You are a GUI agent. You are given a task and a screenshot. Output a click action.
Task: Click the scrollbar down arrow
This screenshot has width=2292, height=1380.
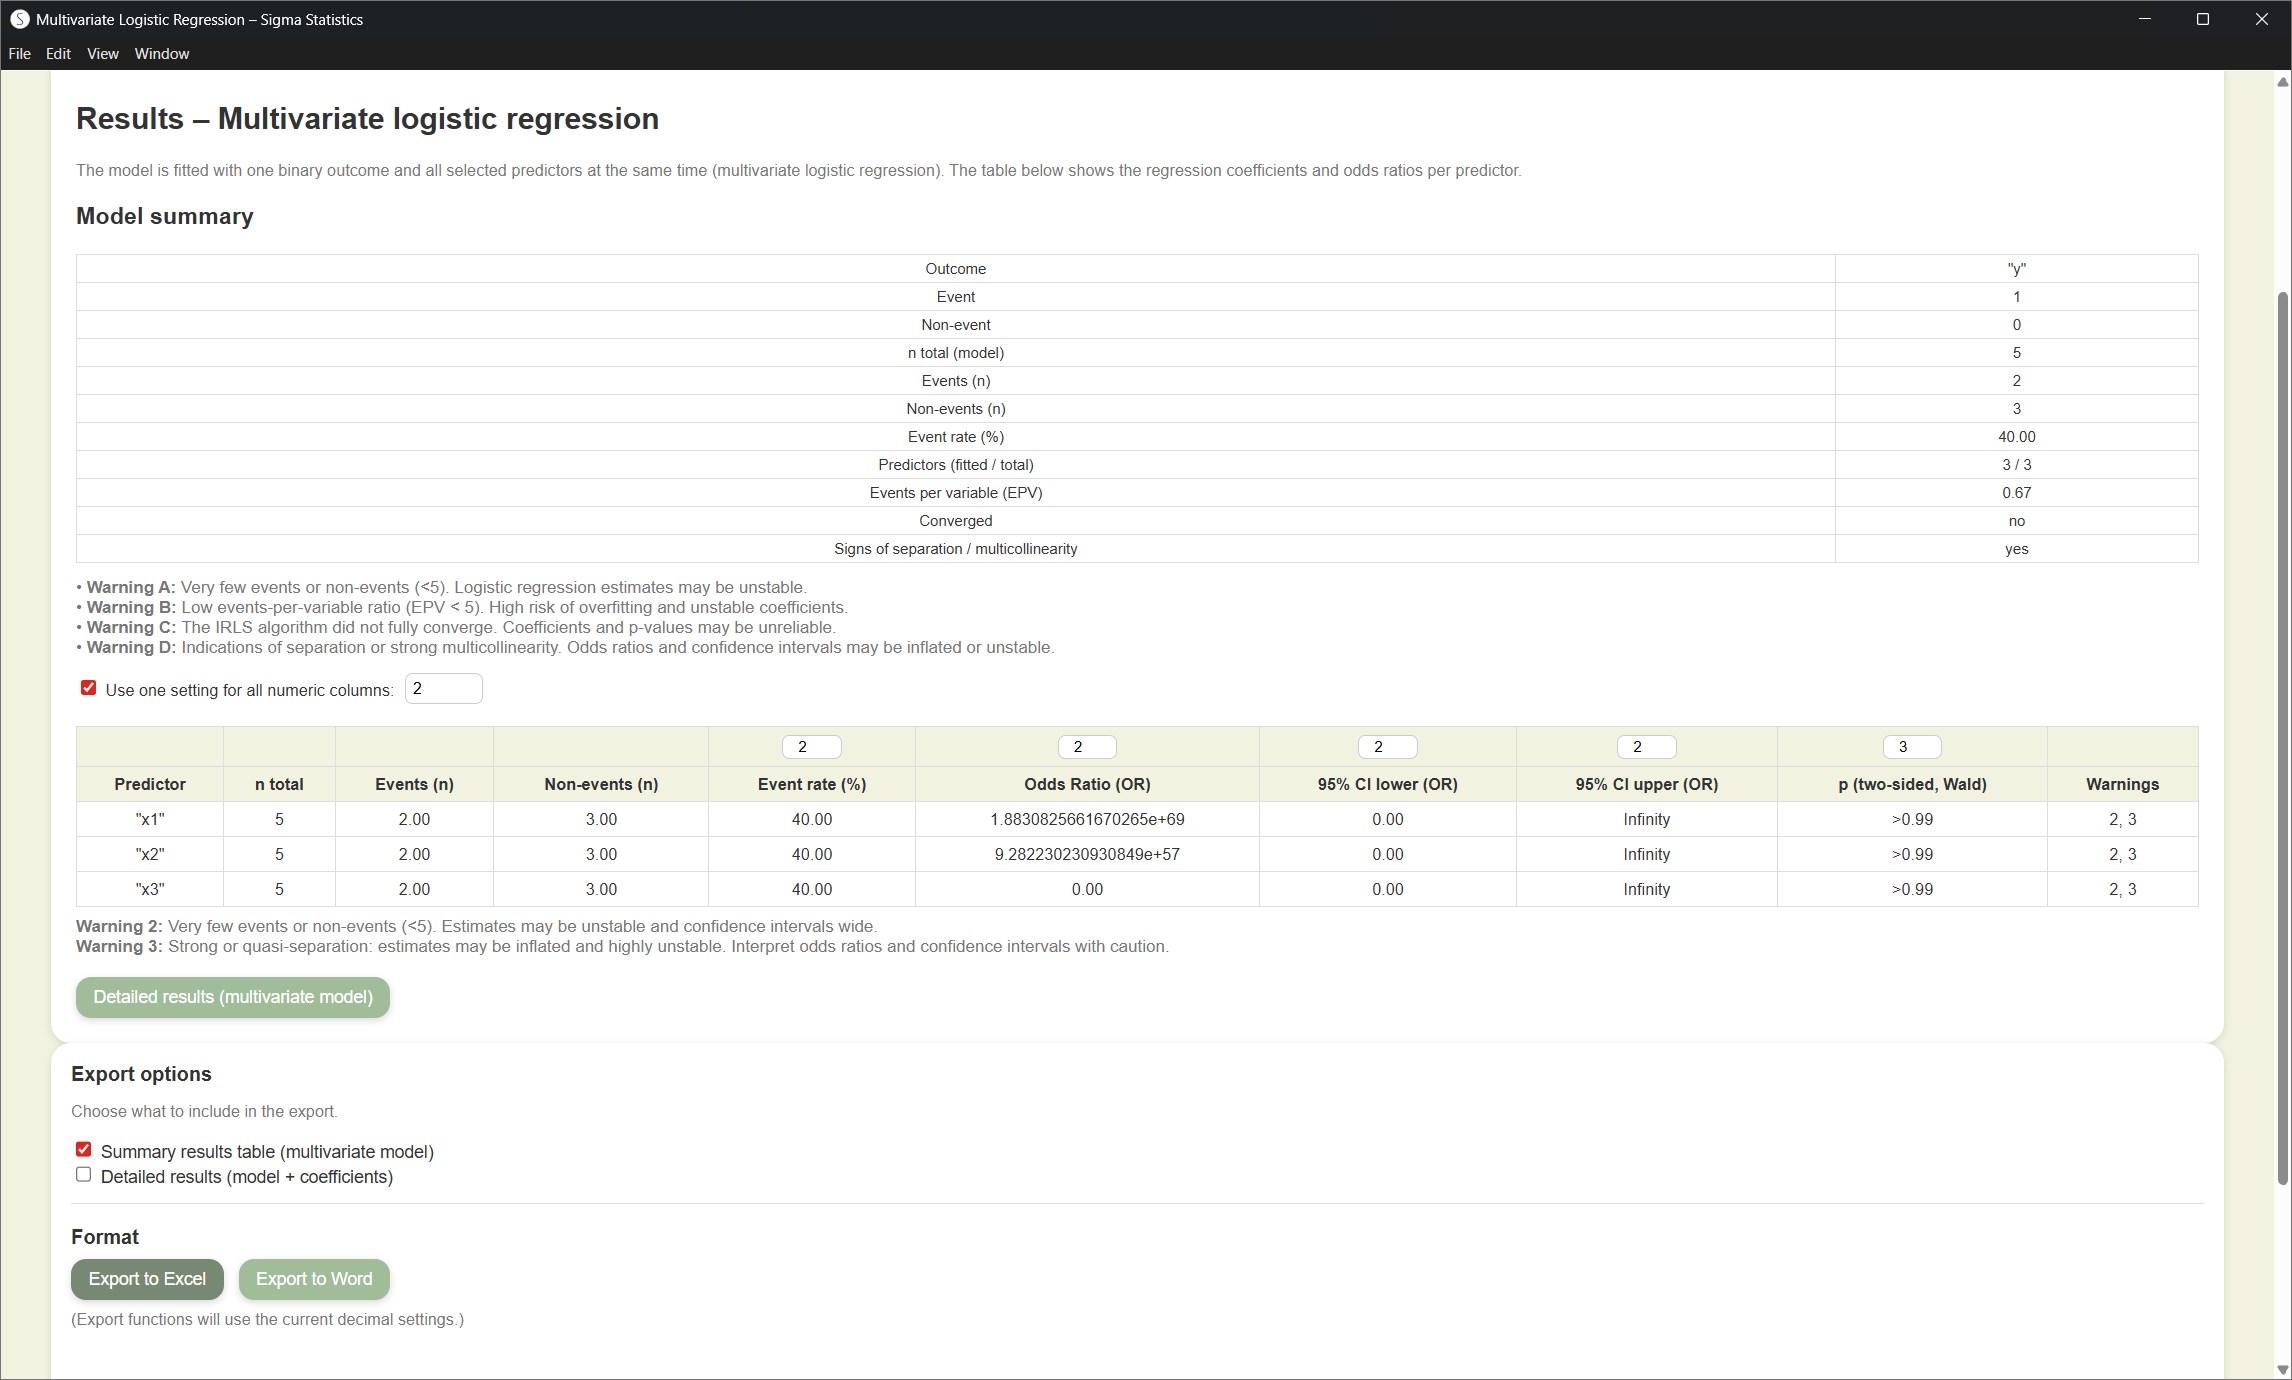[x=2282, y=1369]
